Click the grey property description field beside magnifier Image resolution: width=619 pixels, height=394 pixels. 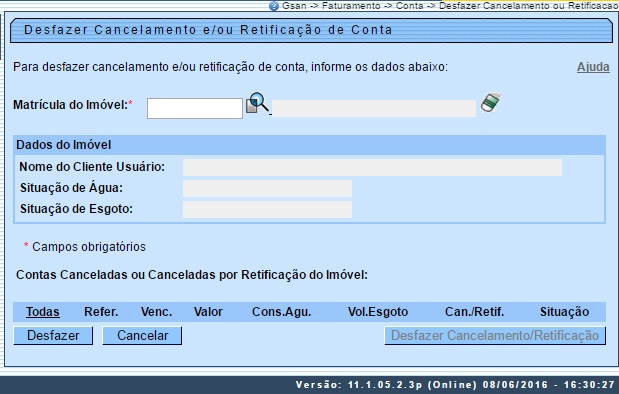pyautogui.click(x=374, y=108)
